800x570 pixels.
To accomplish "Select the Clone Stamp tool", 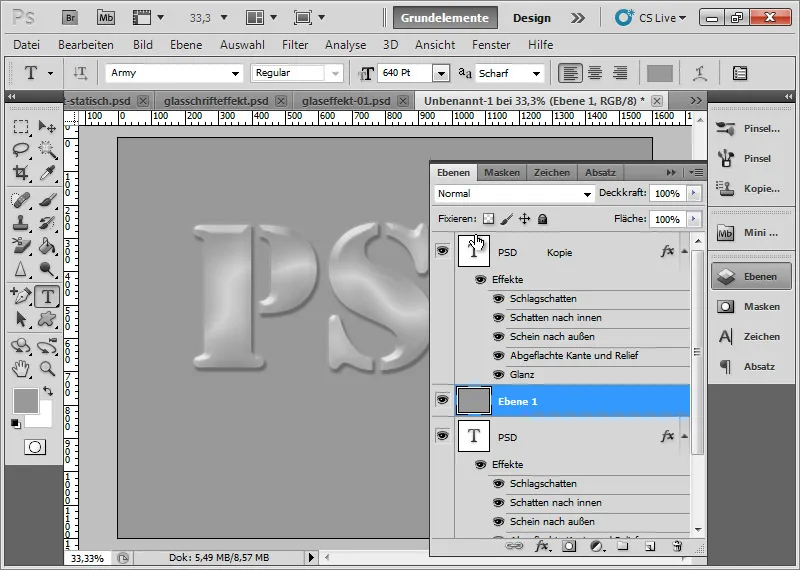I will tap(21, 223).
